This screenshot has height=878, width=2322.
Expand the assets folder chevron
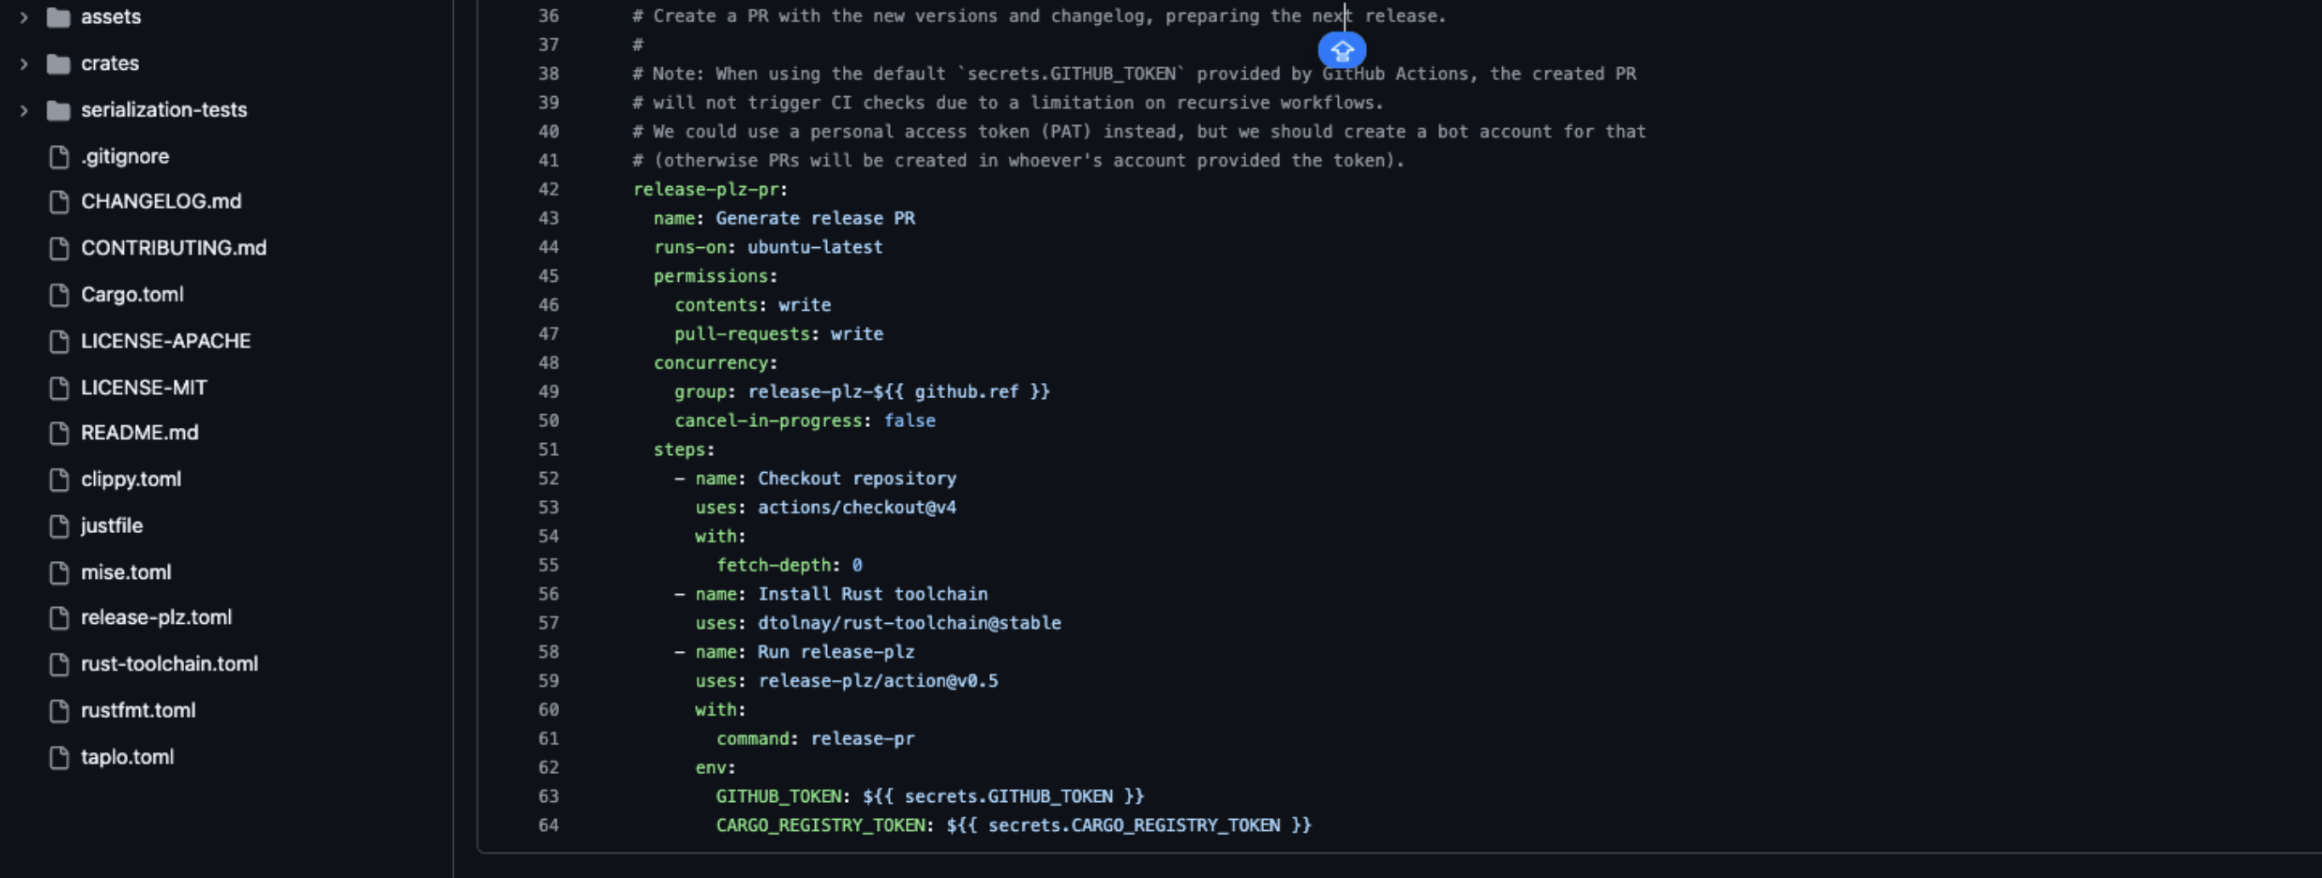(x=24, y=17)
